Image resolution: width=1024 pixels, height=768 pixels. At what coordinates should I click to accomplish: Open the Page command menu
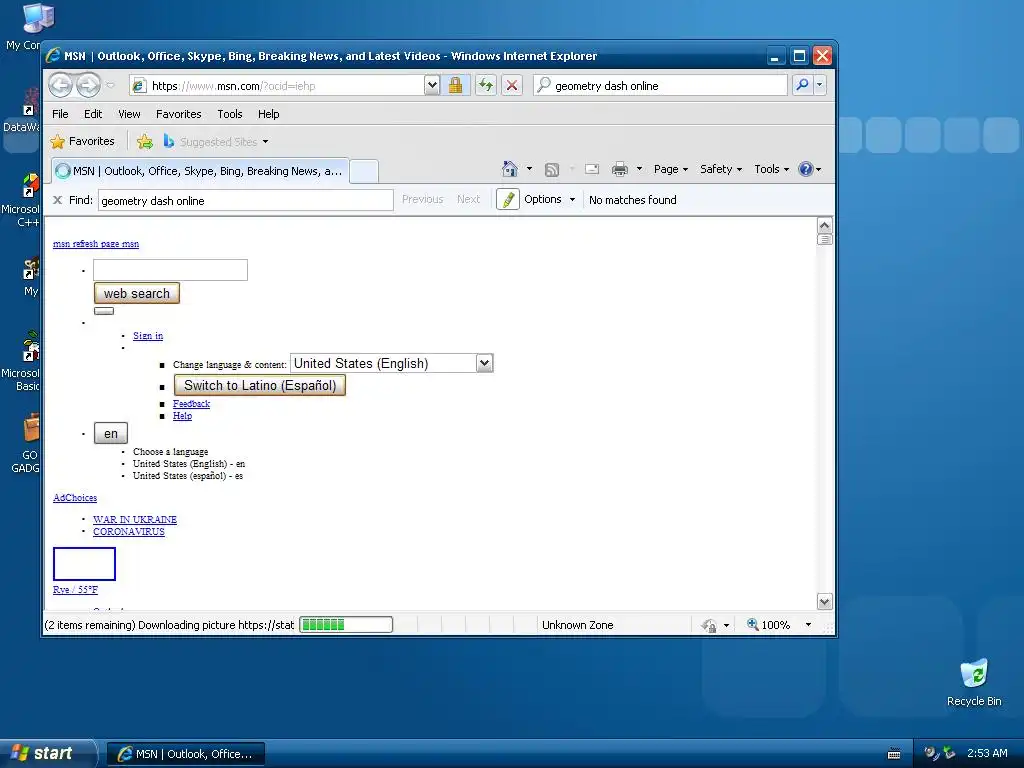(671, 169)
